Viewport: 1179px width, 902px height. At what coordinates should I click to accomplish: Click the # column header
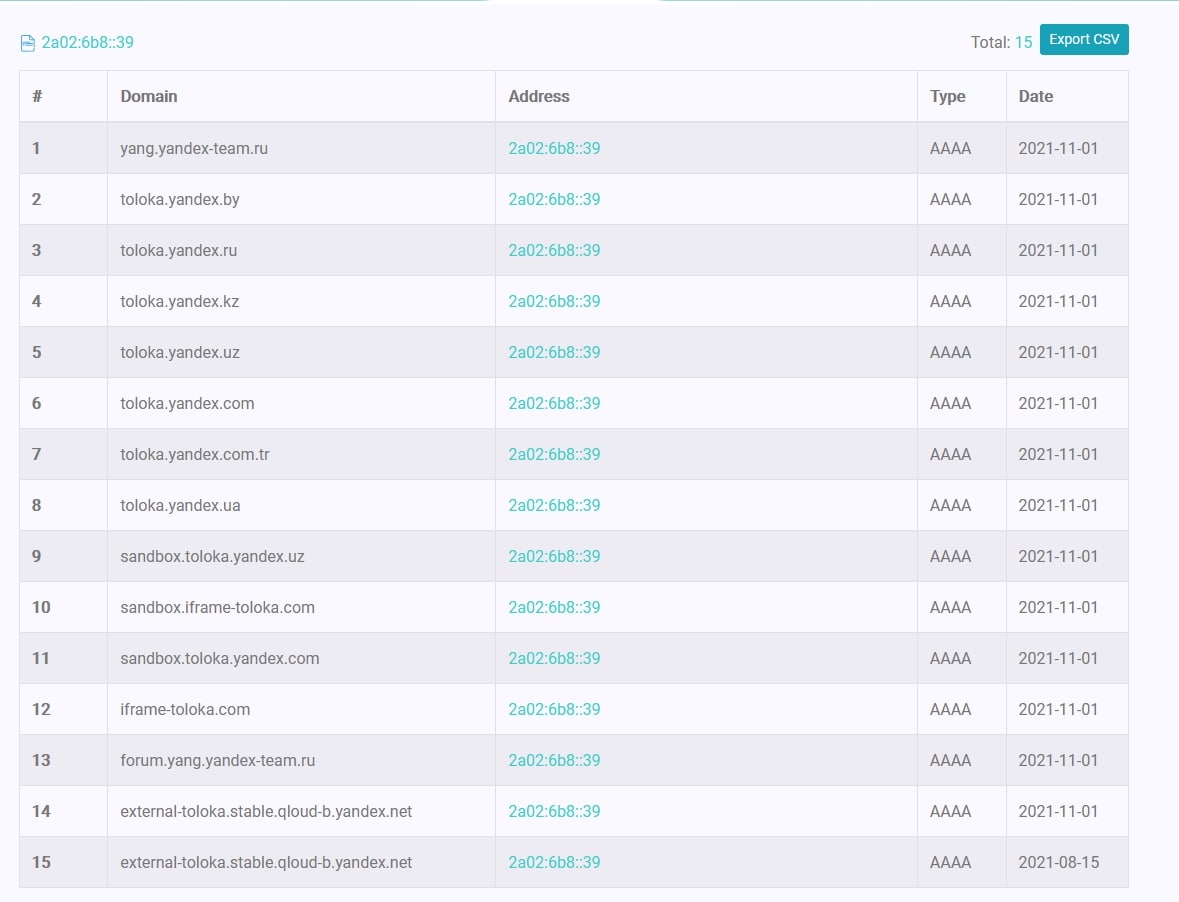tap(37, 96)
